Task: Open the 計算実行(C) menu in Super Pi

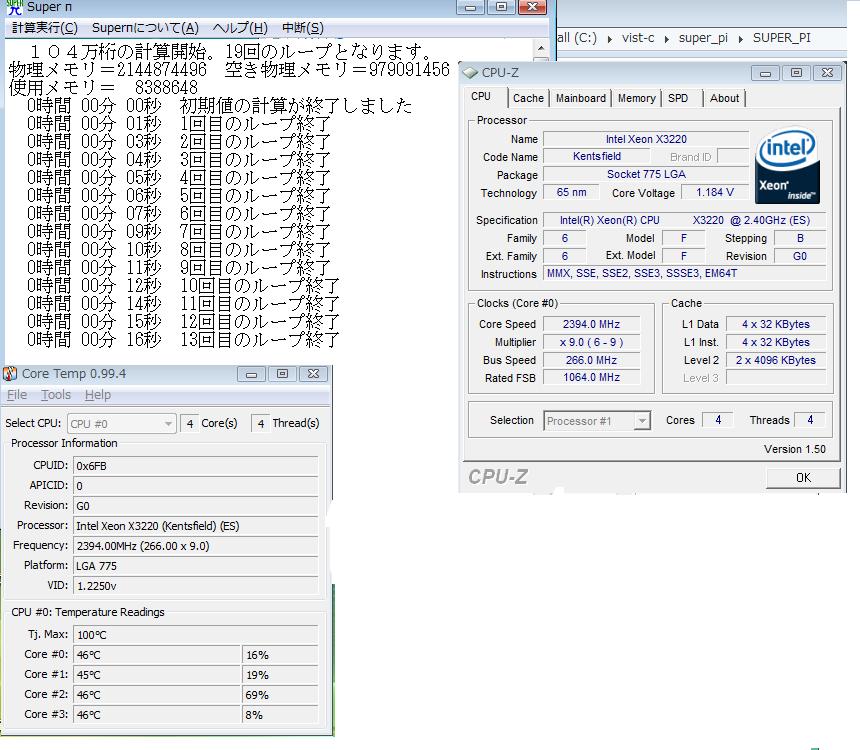Action: point(45,28)
